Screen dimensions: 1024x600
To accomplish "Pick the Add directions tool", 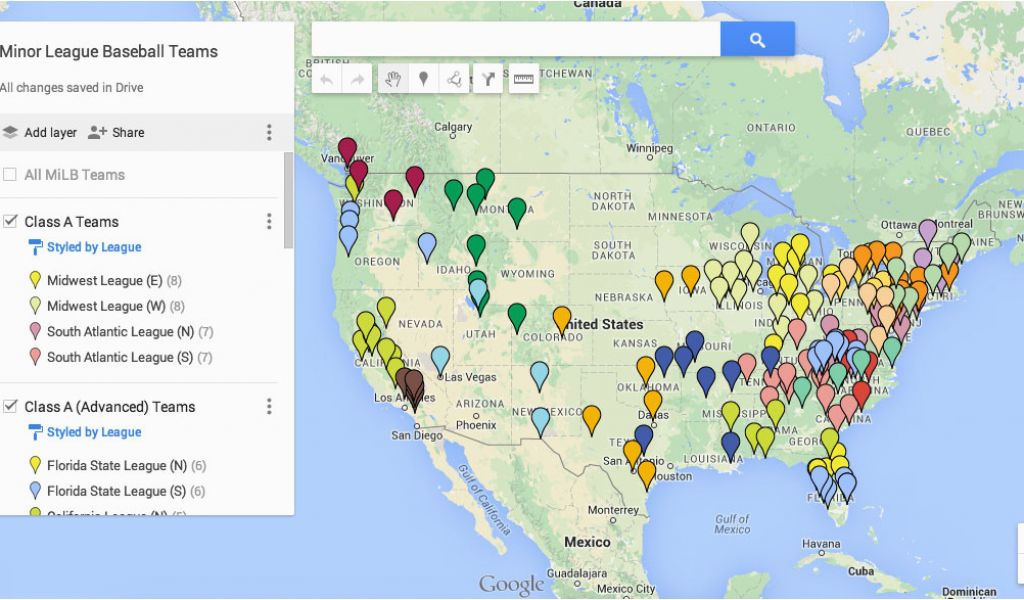I will [x=488, y=79].
